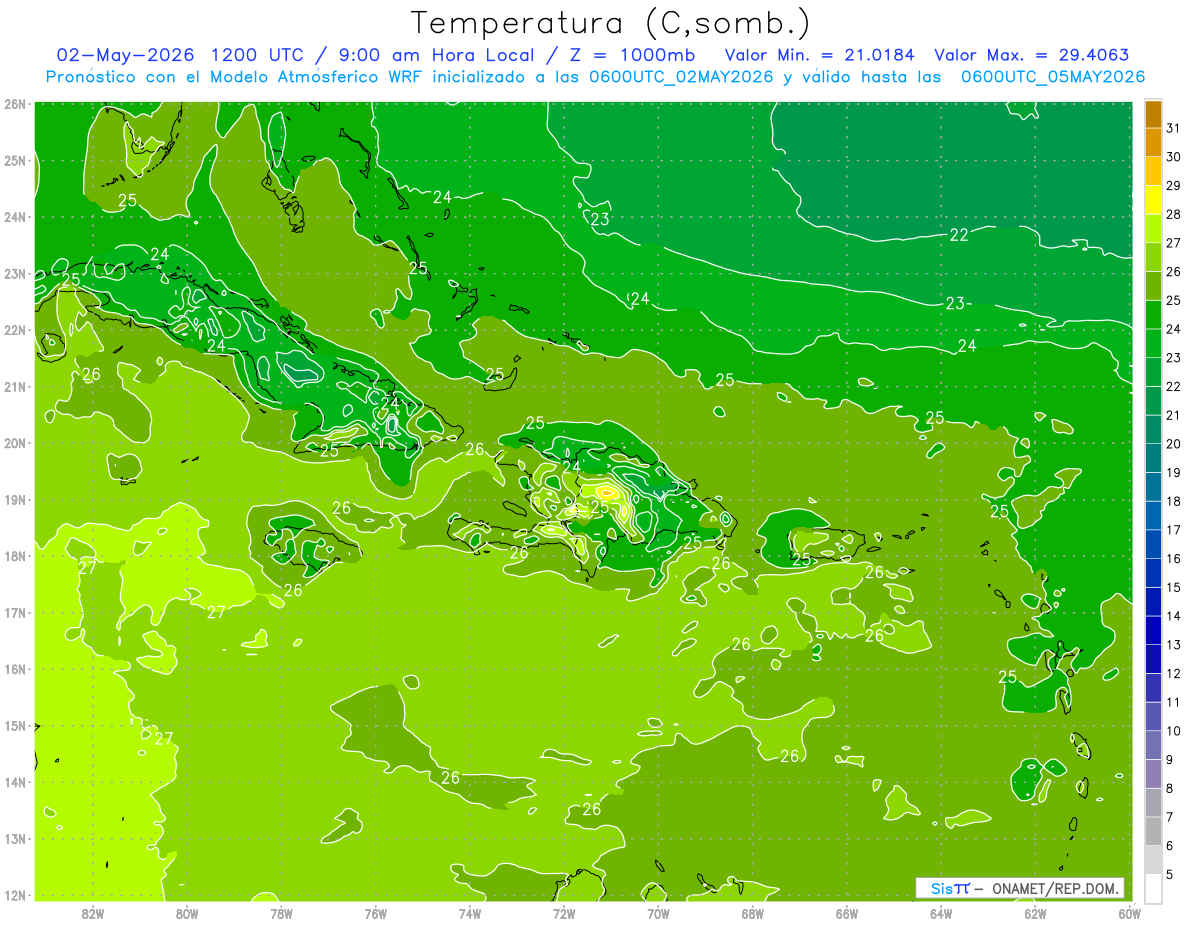Click the 20 degree teal legend swatch
Image resolution: width=1200 pixels, height=927 pixels.
click(1153, 458)
